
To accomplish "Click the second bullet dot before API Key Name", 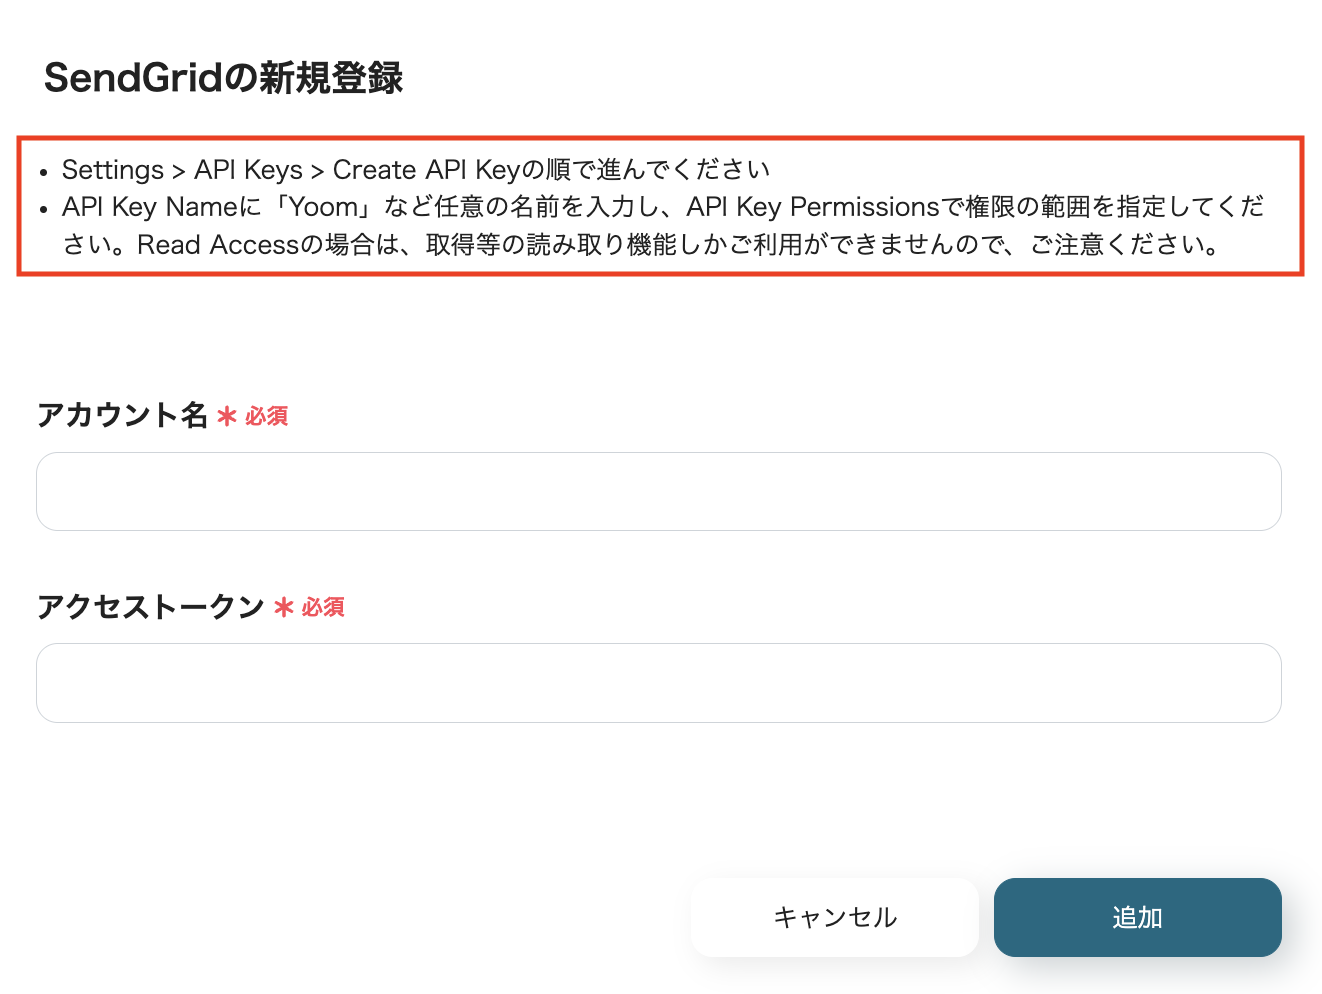I will (44, 210).
